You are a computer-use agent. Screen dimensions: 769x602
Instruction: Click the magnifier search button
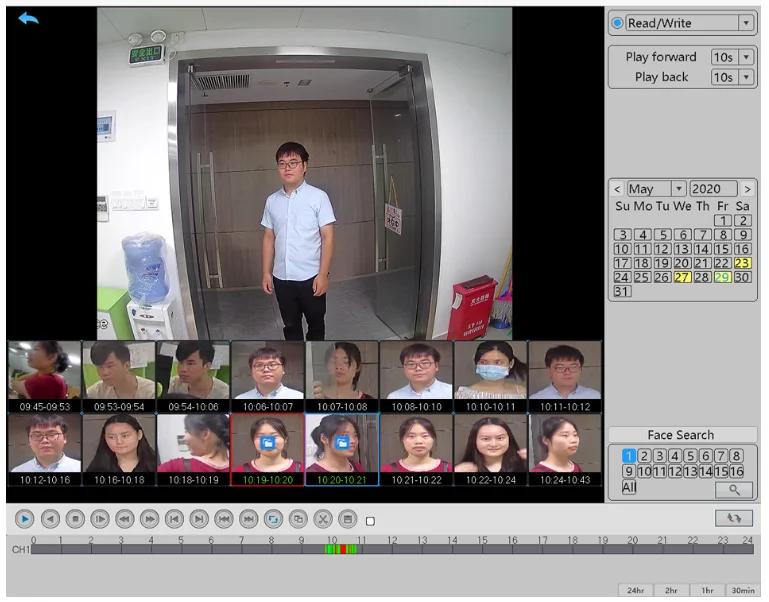point(734,489)
